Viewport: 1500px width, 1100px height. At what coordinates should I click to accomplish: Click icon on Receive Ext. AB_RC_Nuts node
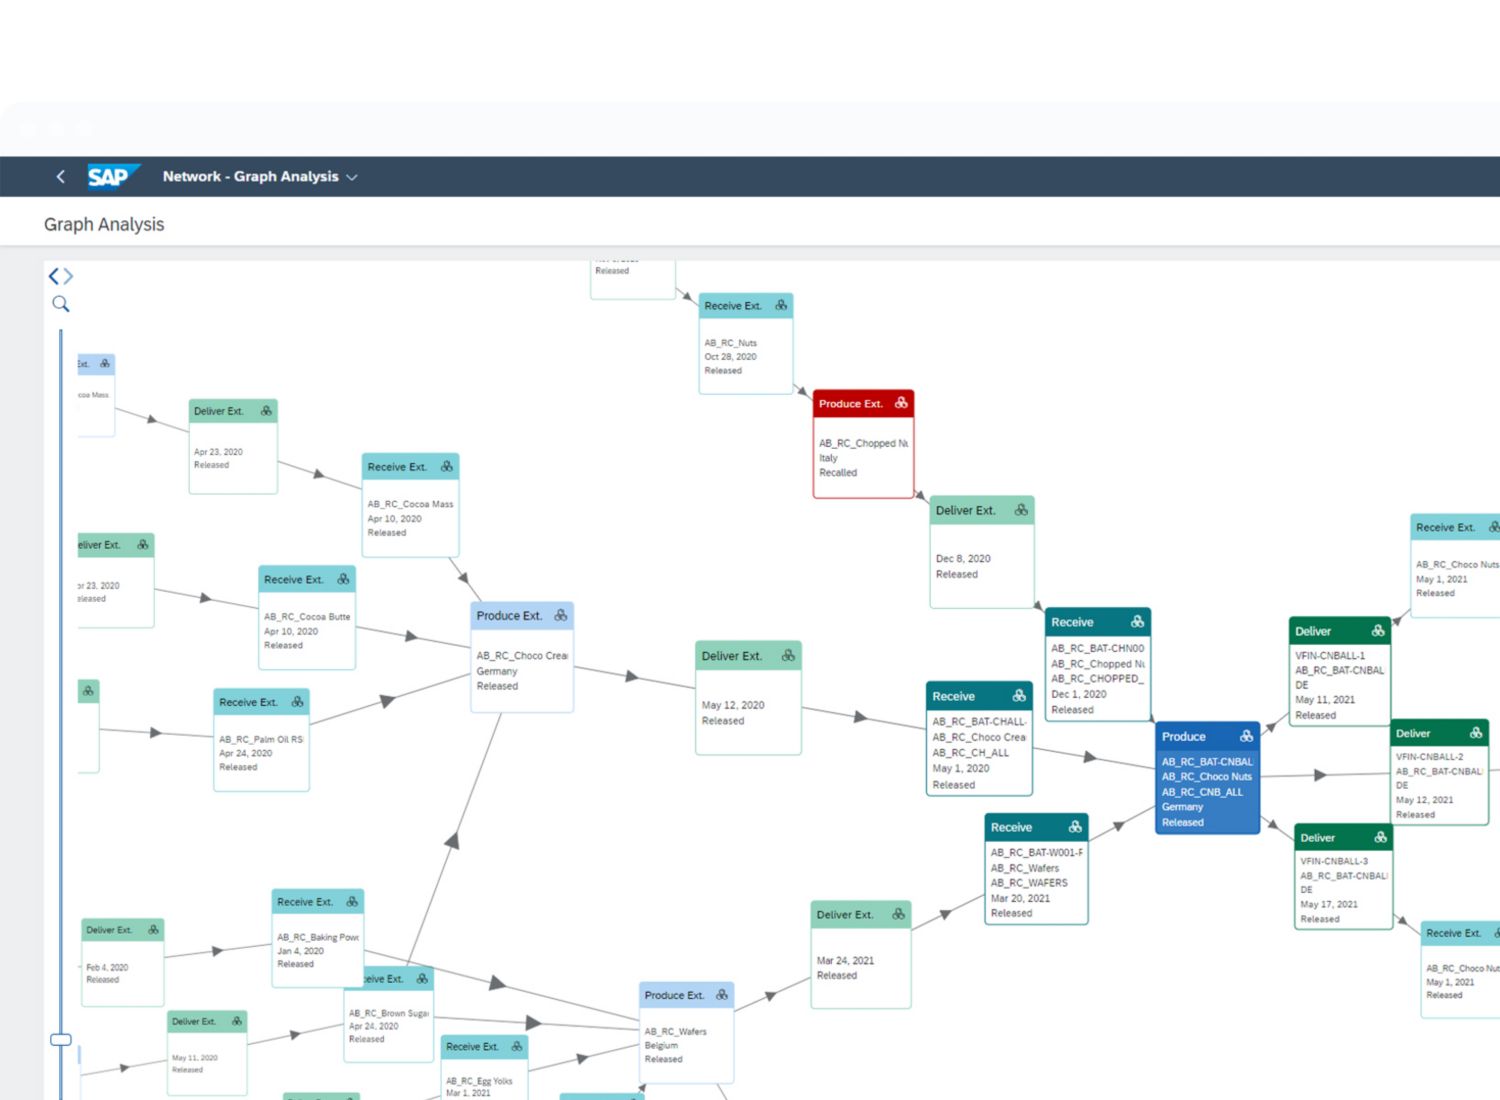(781, 305)
